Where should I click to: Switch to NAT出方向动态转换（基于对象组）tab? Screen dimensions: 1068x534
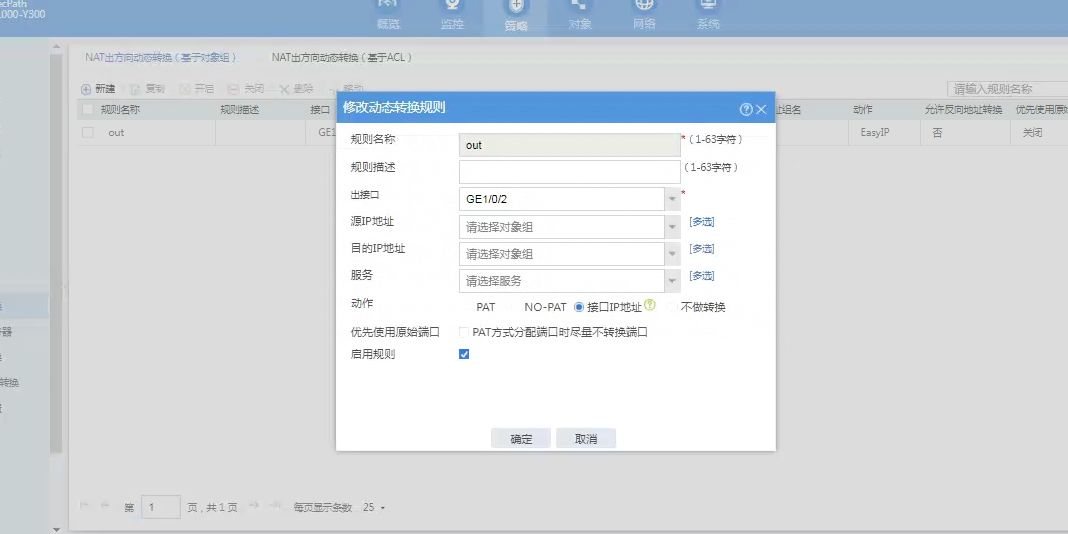point(161,57)
